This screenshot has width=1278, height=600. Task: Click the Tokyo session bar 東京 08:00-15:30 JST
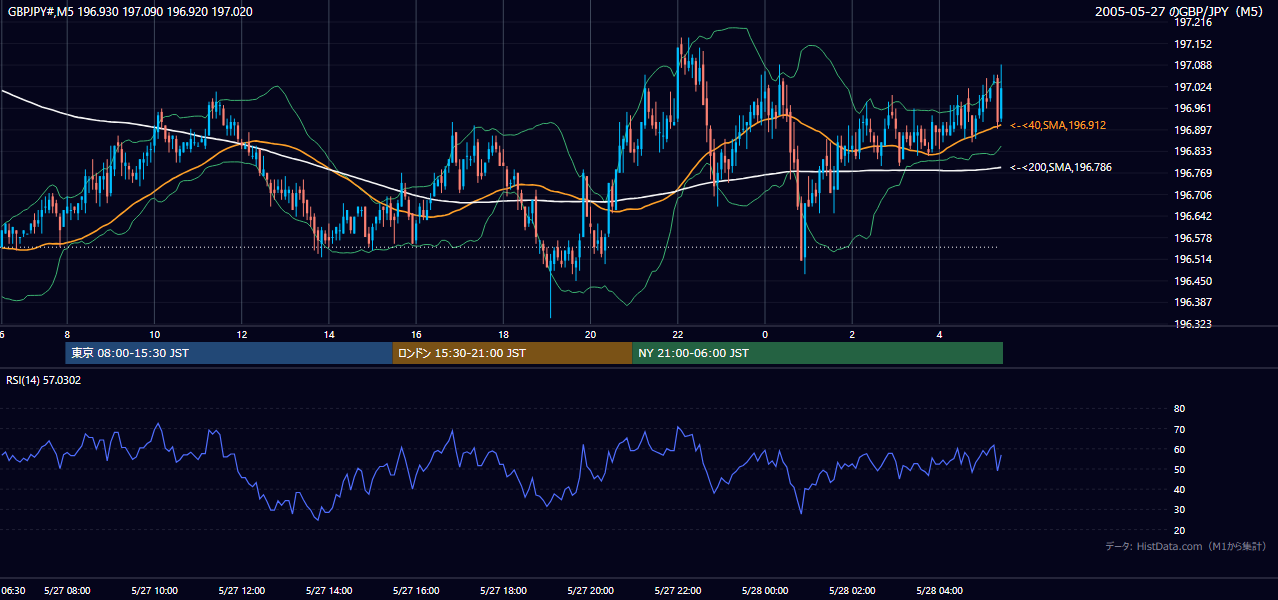pos(229,353)
